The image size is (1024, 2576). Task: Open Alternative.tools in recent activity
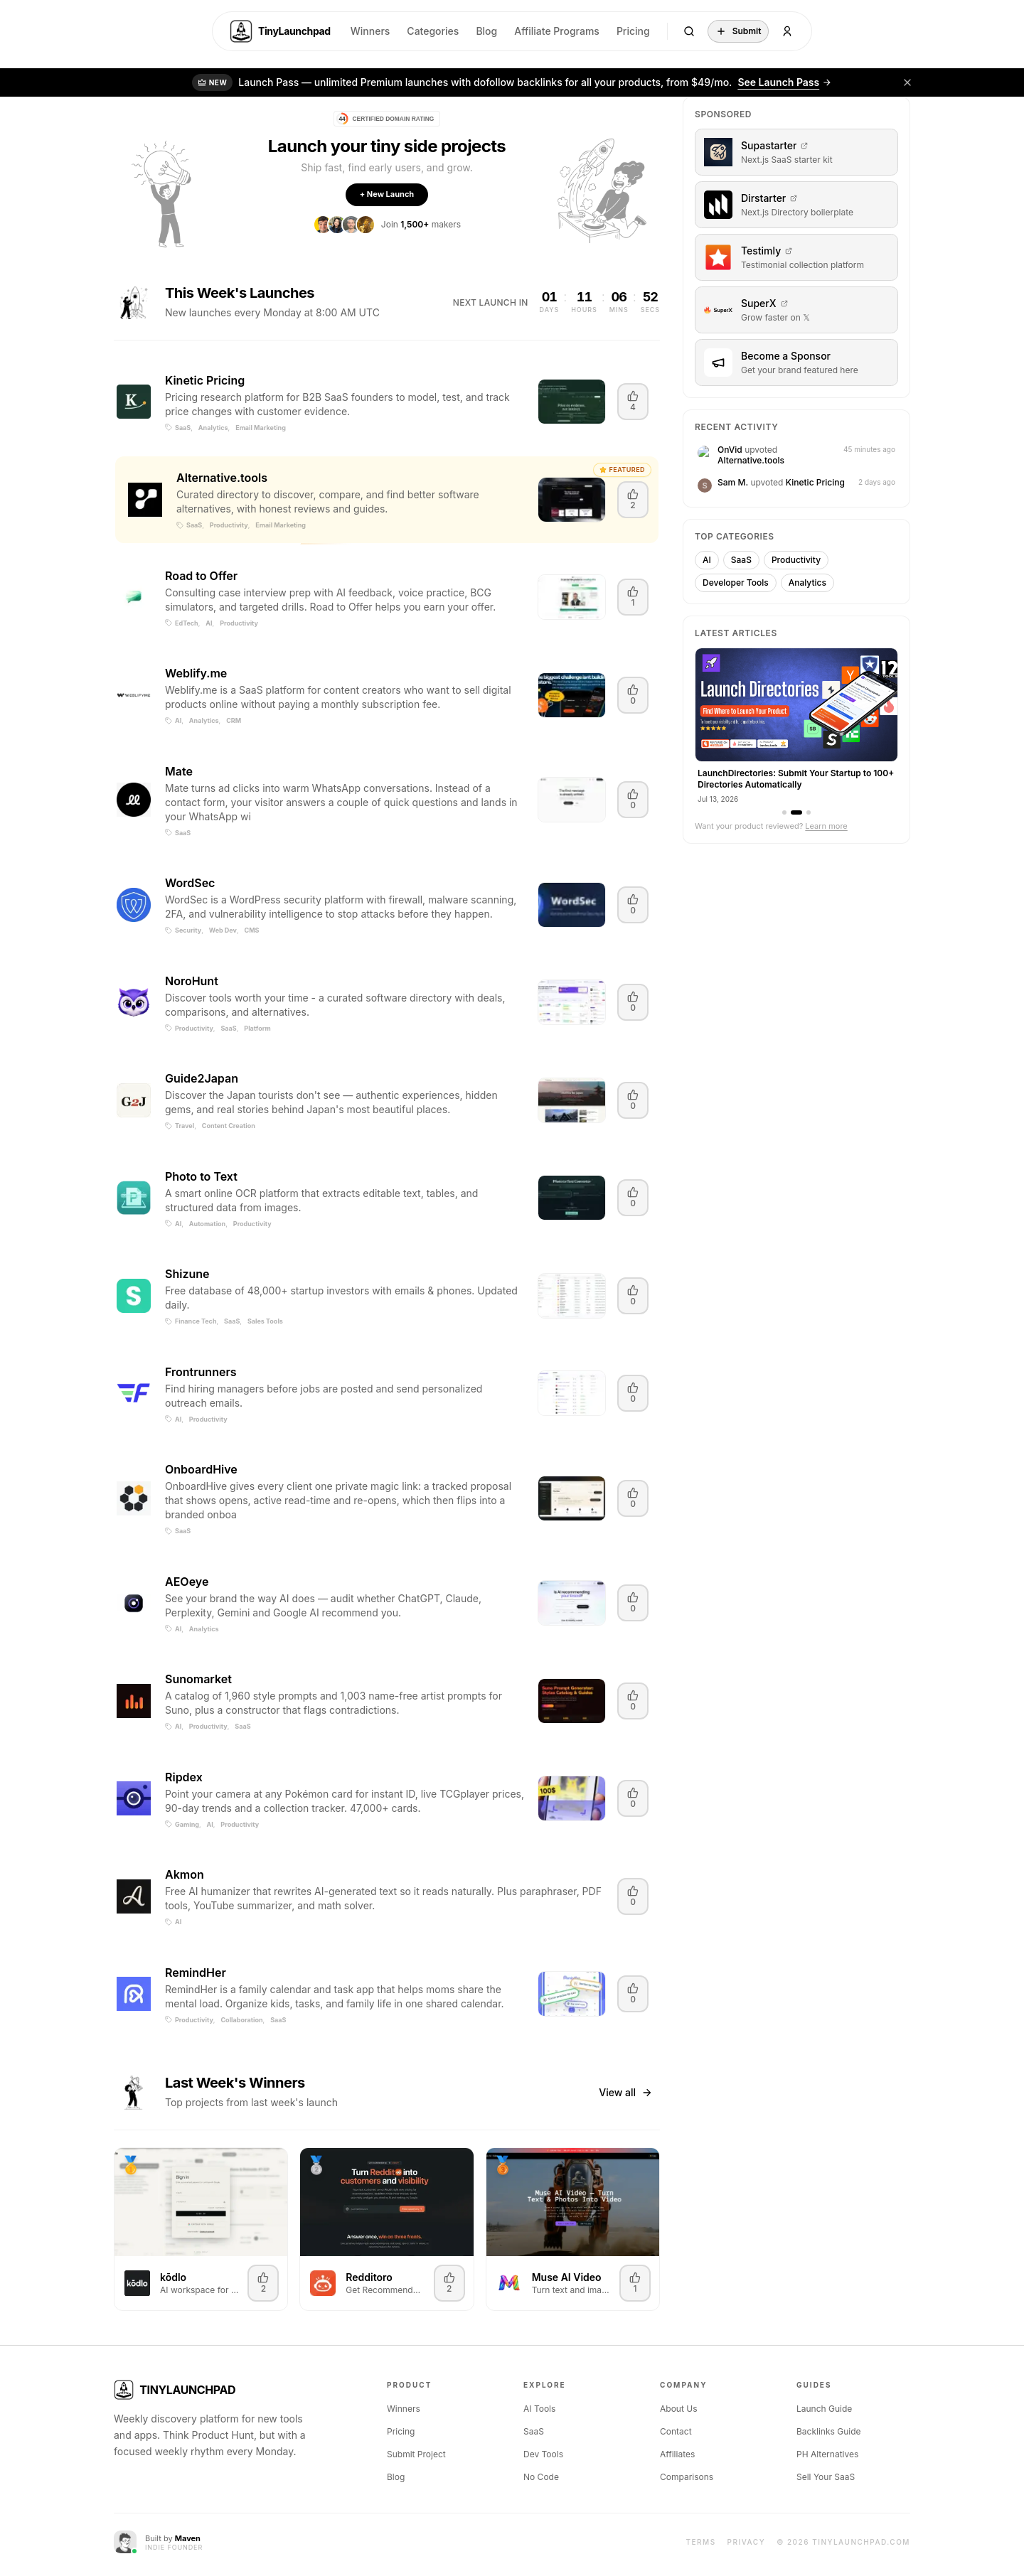click(x=750, y=461)
